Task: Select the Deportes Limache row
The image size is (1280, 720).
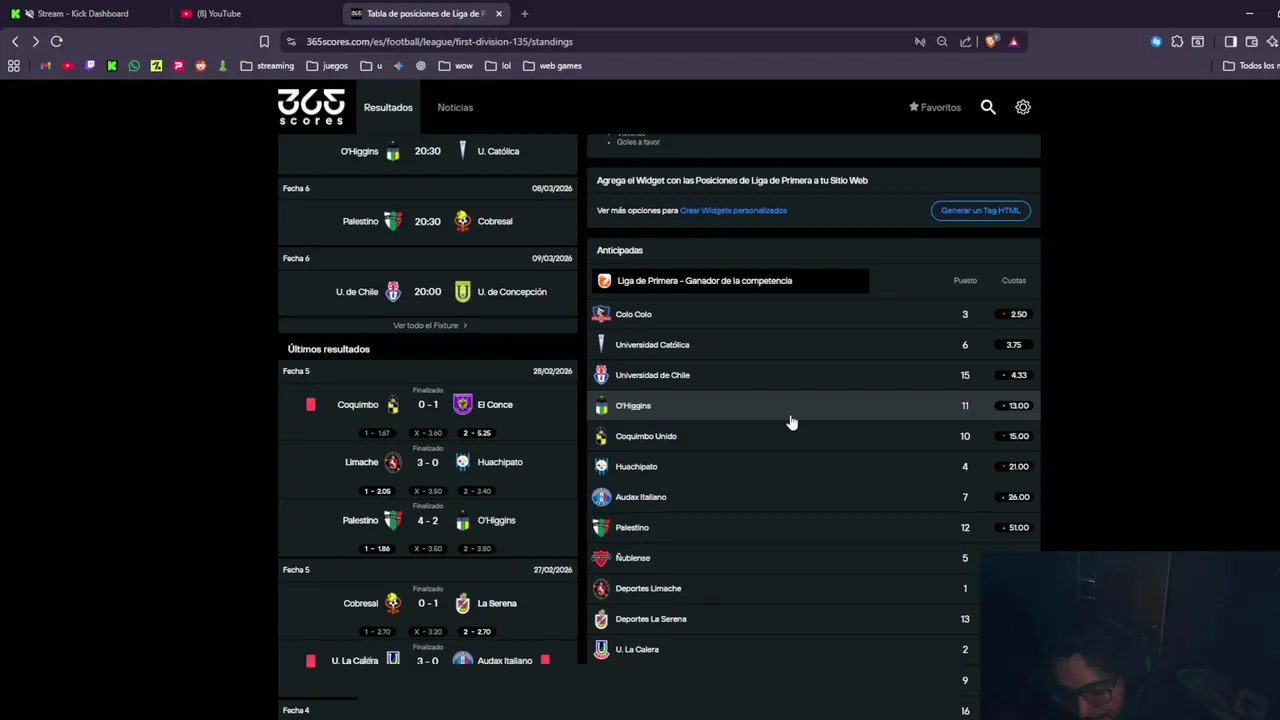Action: pos(814,589)
